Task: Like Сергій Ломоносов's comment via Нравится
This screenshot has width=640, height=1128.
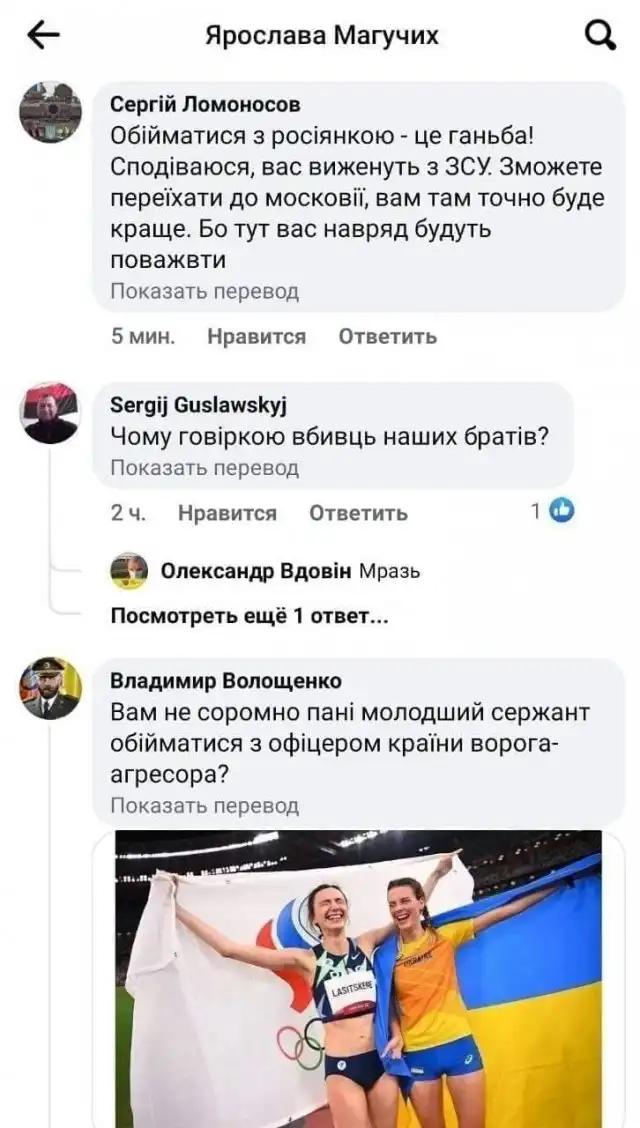Action: 256,337
